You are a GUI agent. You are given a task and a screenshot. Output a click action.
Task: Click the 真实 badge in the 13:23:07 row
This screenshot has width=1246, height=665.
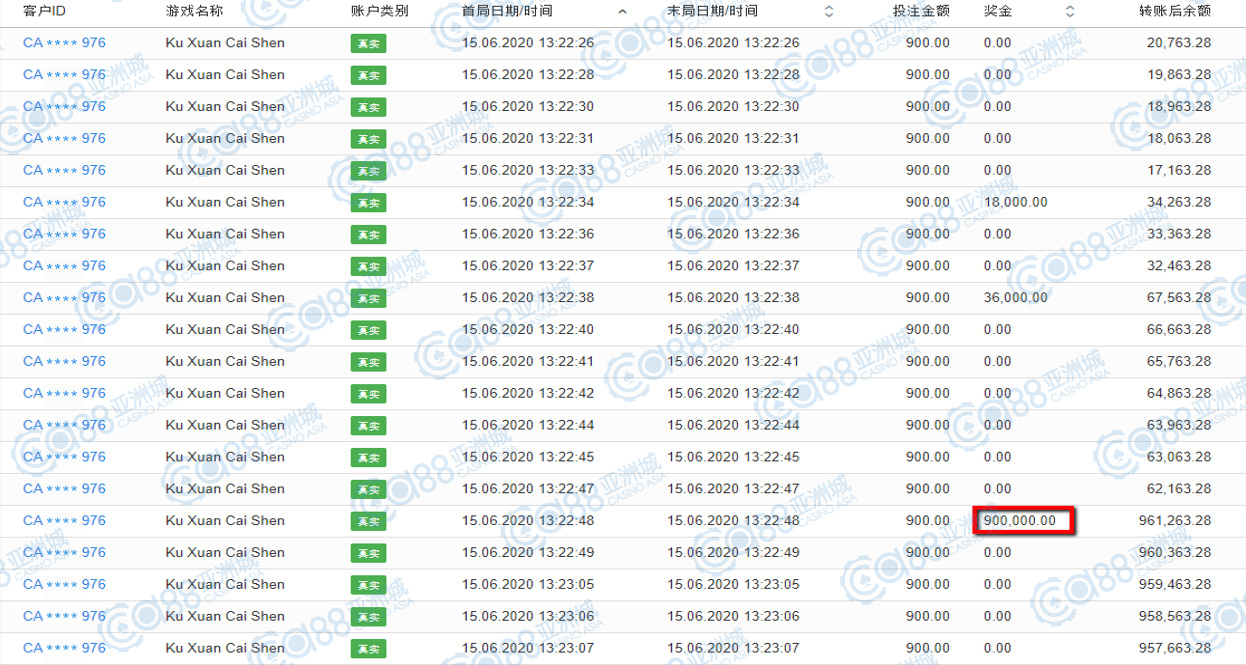[368, 649]
